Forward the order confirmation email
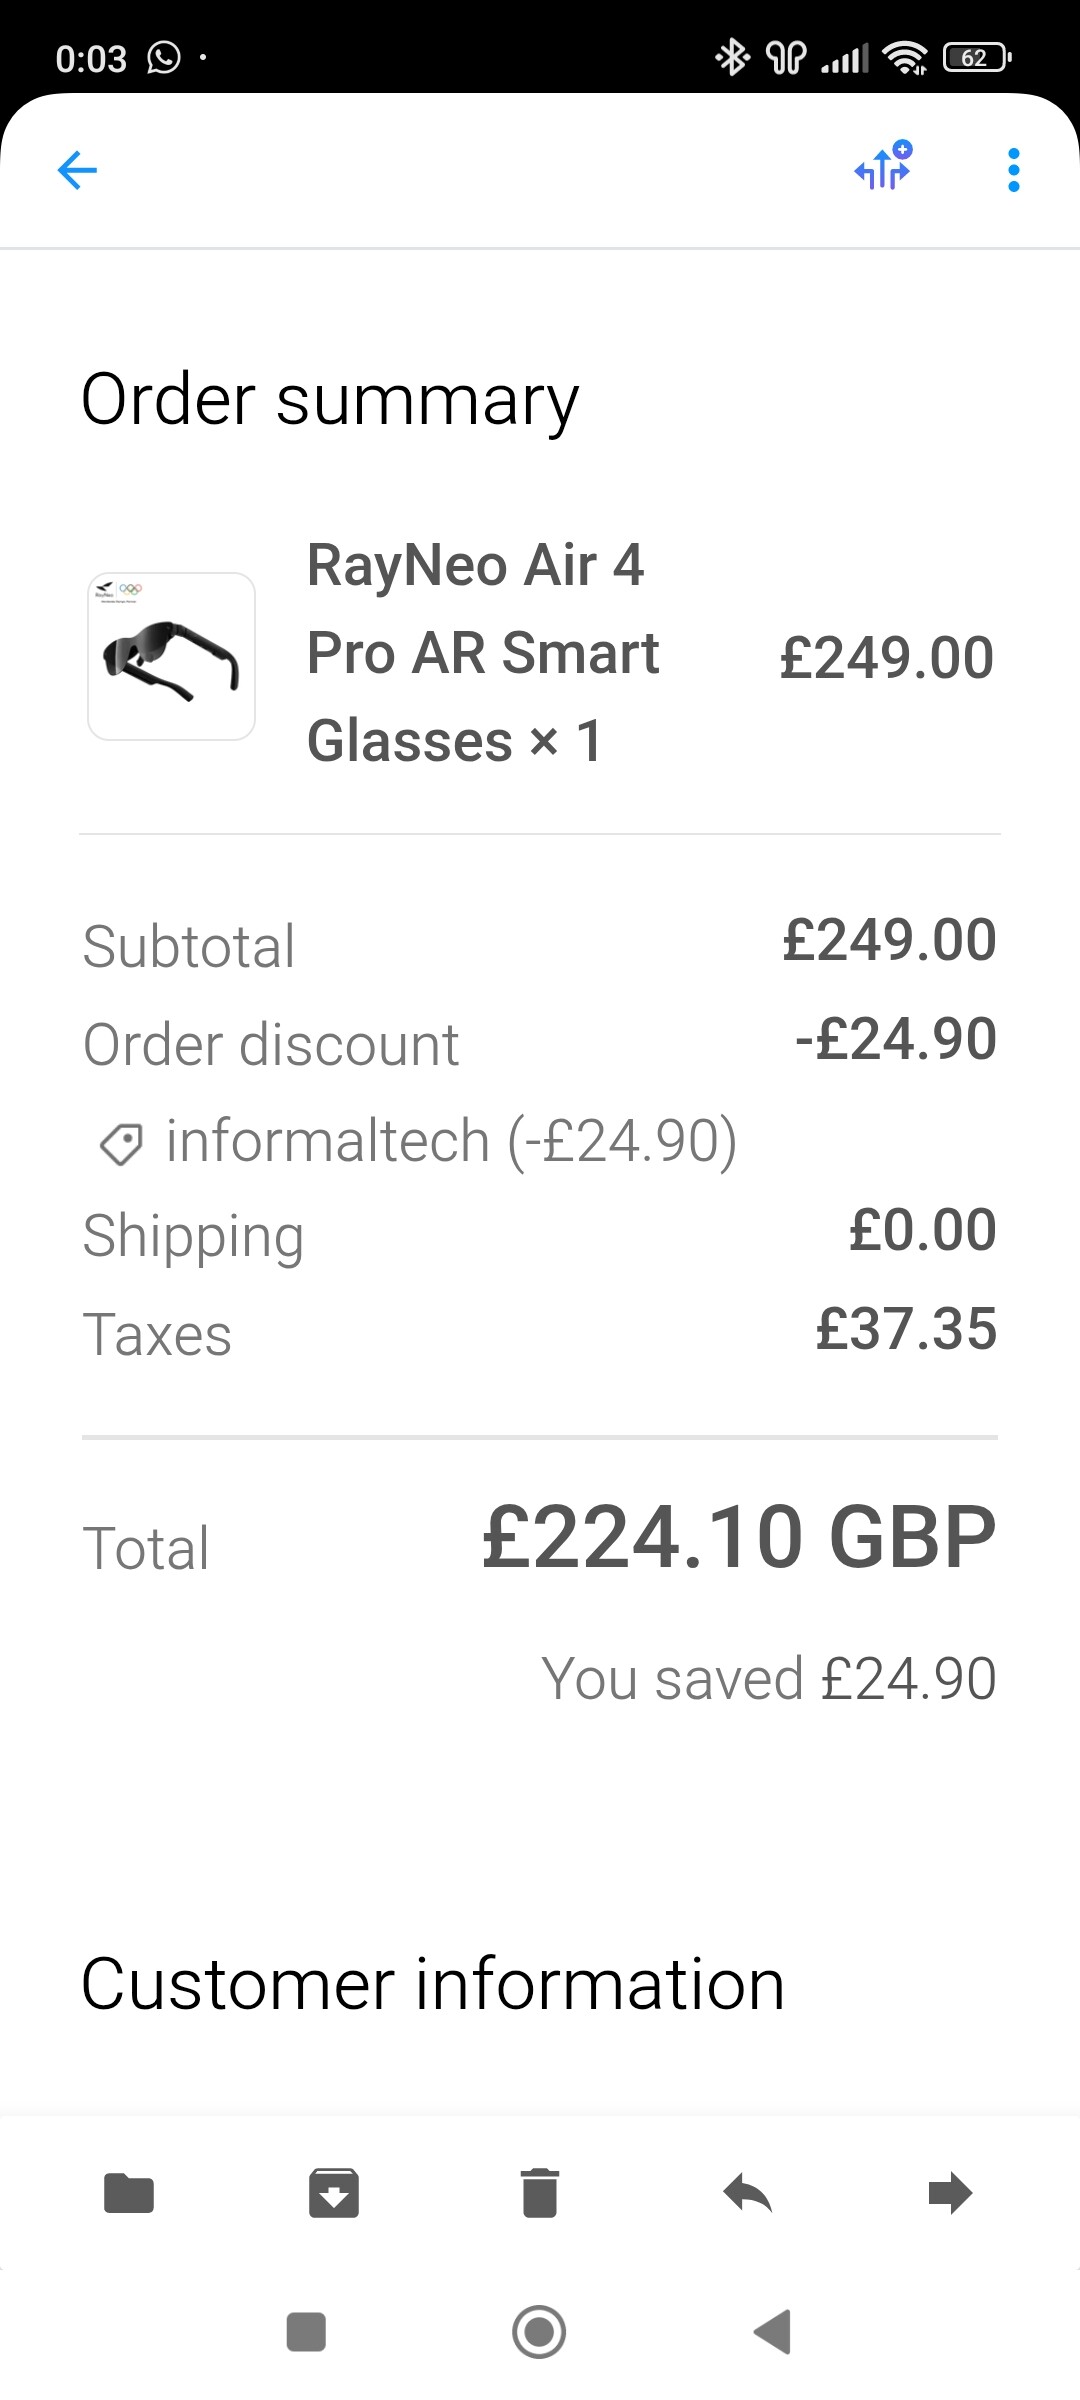1080x2400 pixels. click(950, 2194)
